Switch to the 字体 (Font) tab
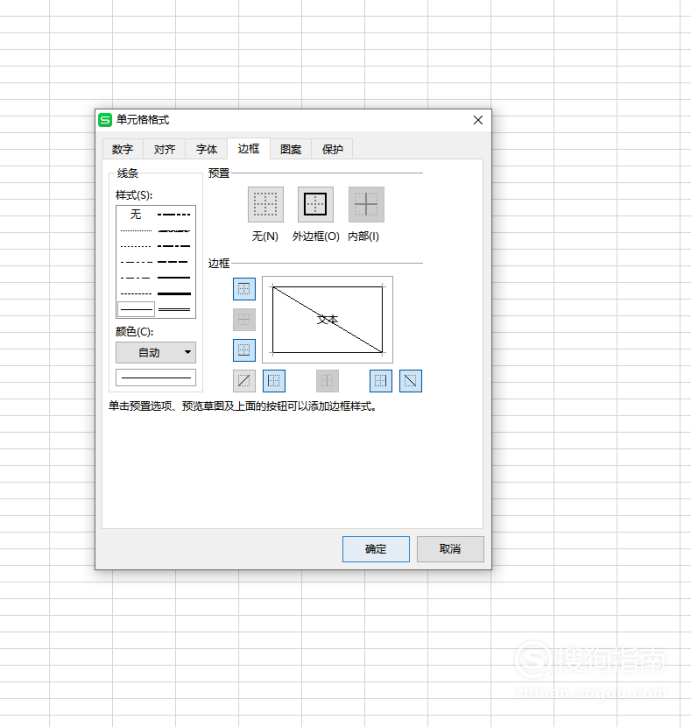 (x=206, y=149)
